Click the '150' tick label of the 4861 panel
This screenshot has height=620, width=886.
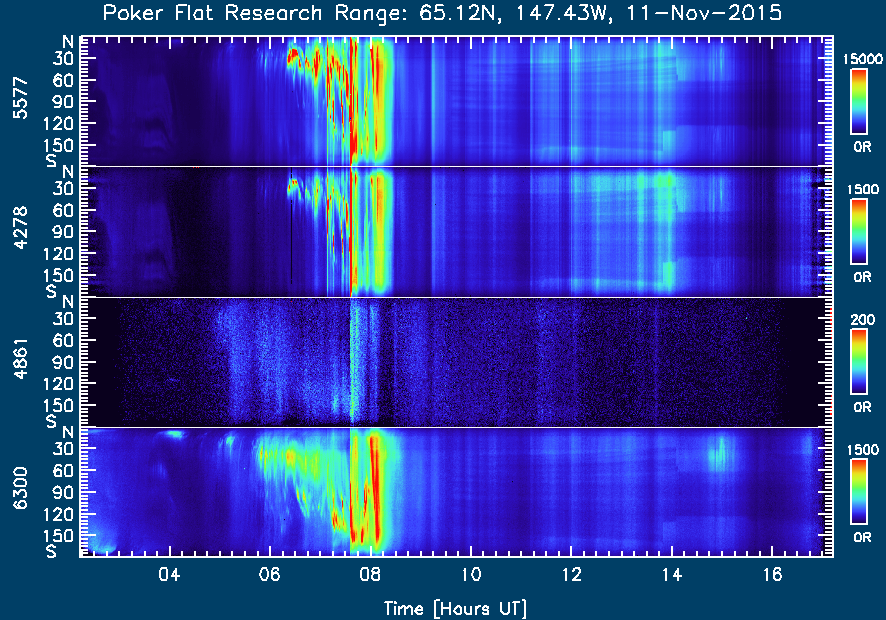[59, 406]
